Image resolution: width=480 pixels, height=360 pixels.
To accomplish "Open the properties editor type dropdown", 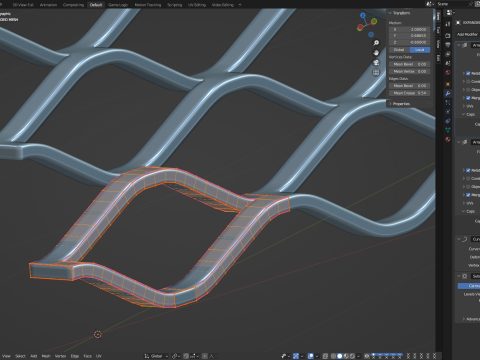I will [450, 13].
